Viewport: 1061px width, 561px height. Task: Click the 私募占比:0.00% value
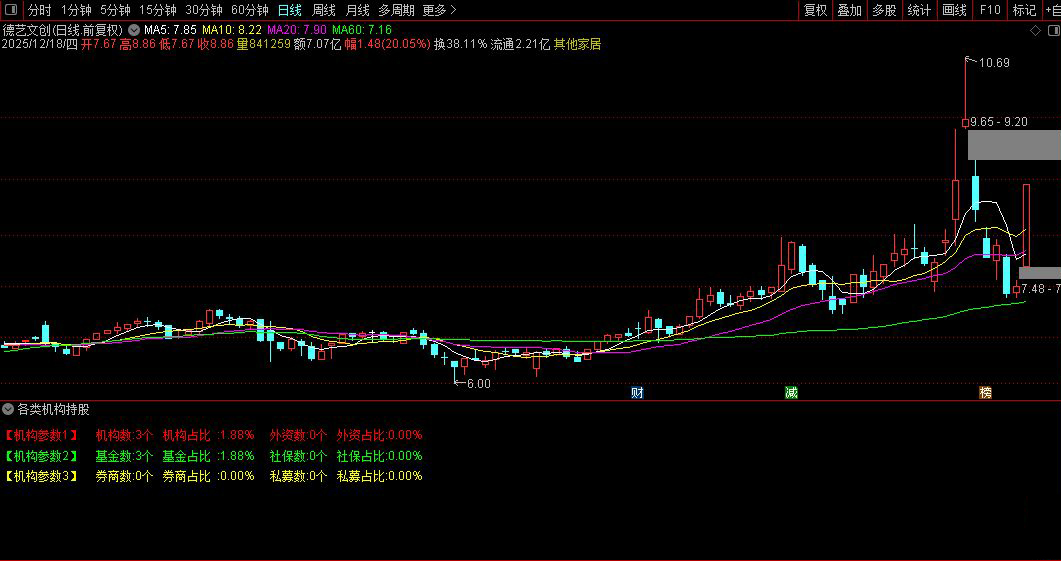coord(380,476)
